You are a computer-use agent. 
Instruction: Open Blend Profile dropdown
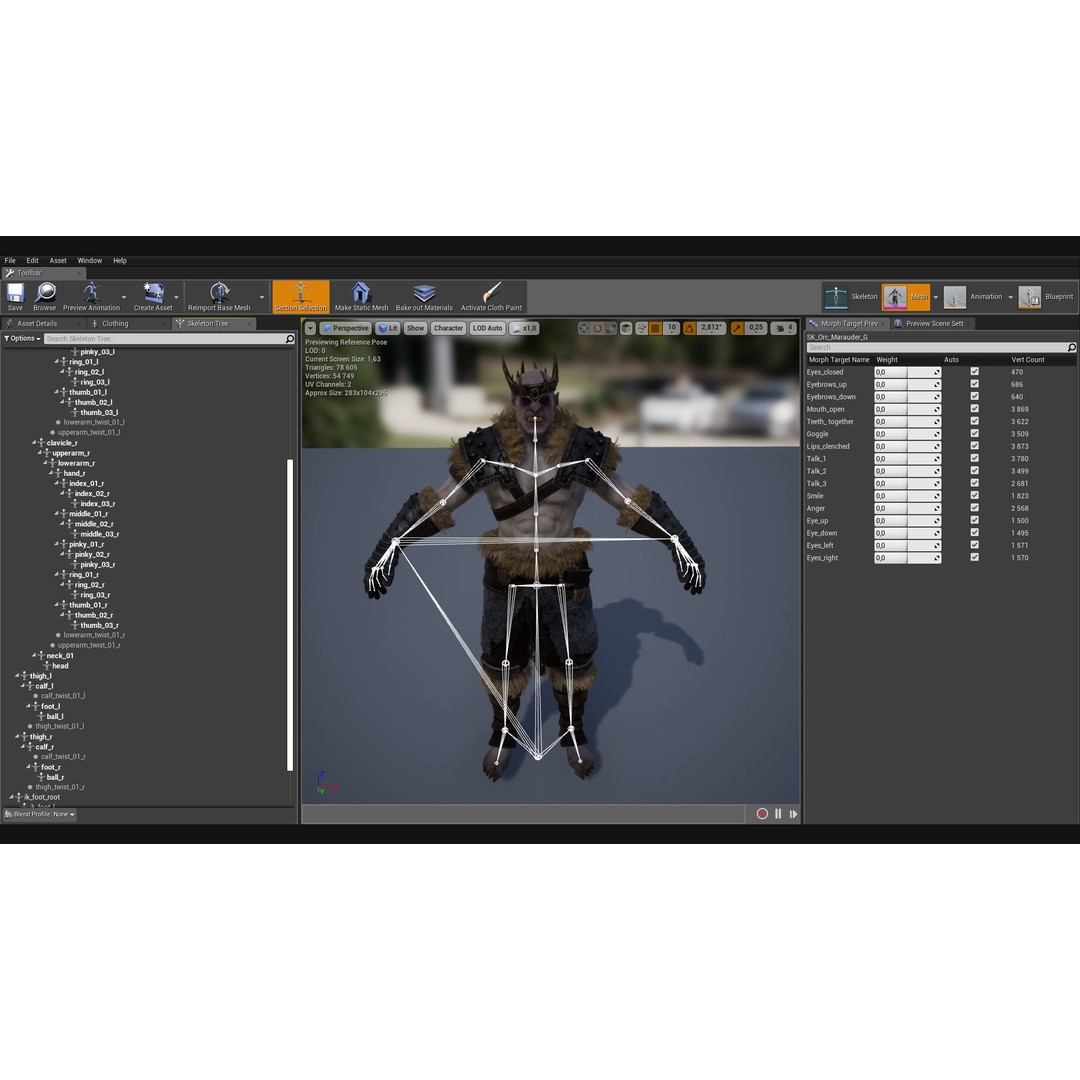tap(39, 814)
